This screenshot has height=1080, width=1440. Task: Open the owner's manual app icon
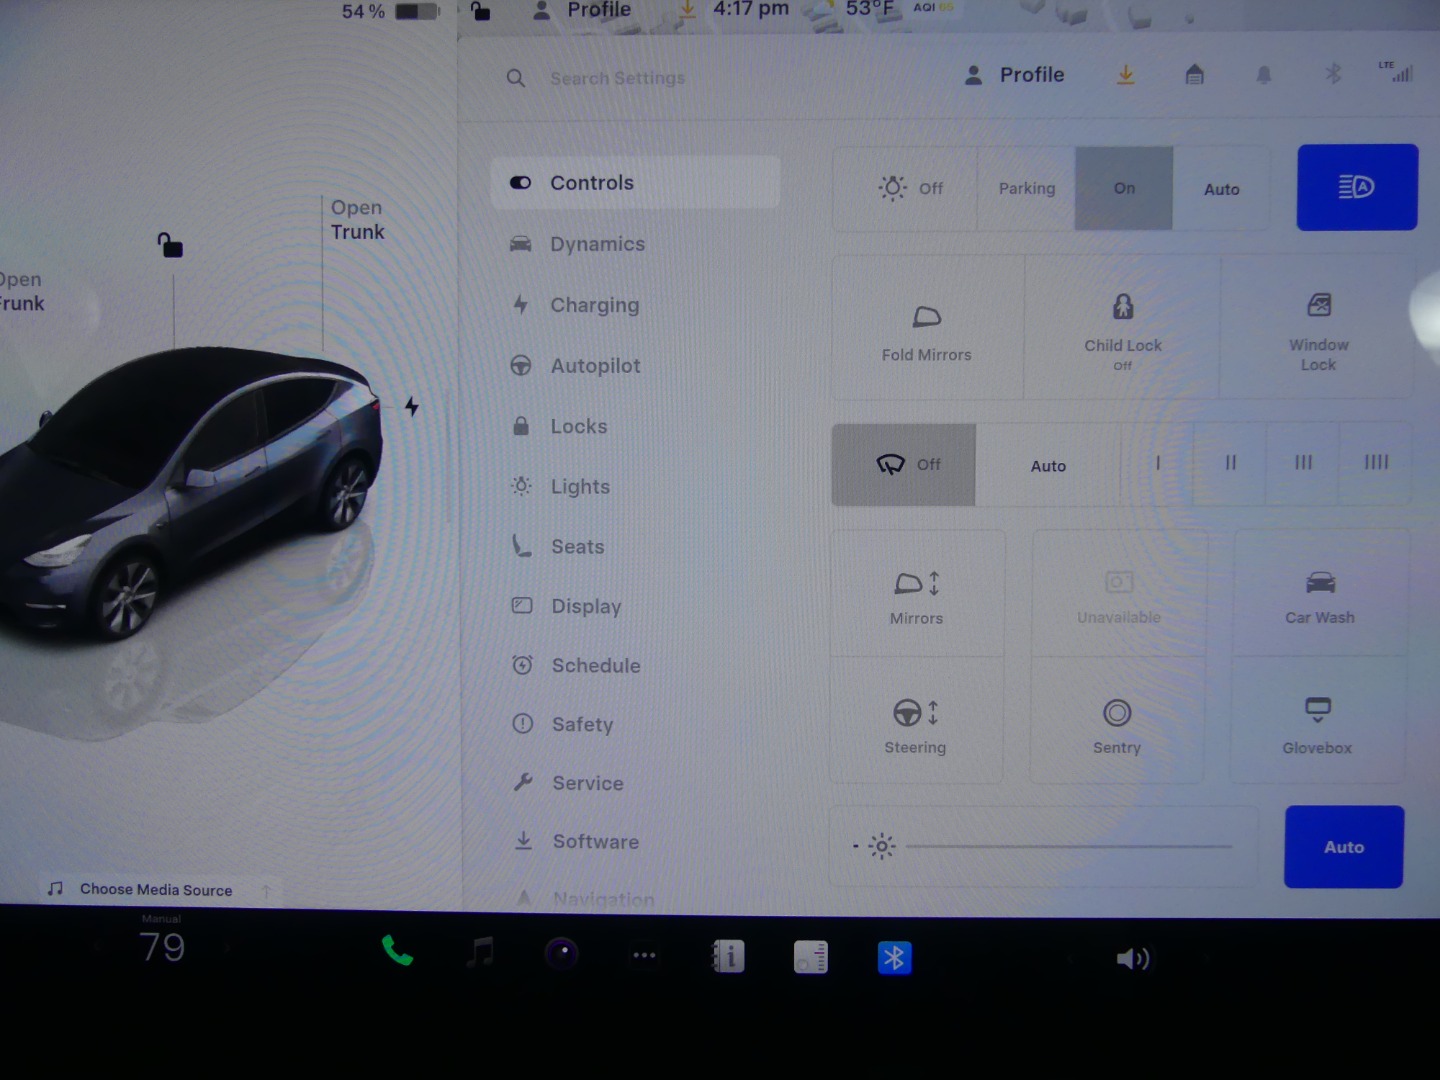(727, 957)
